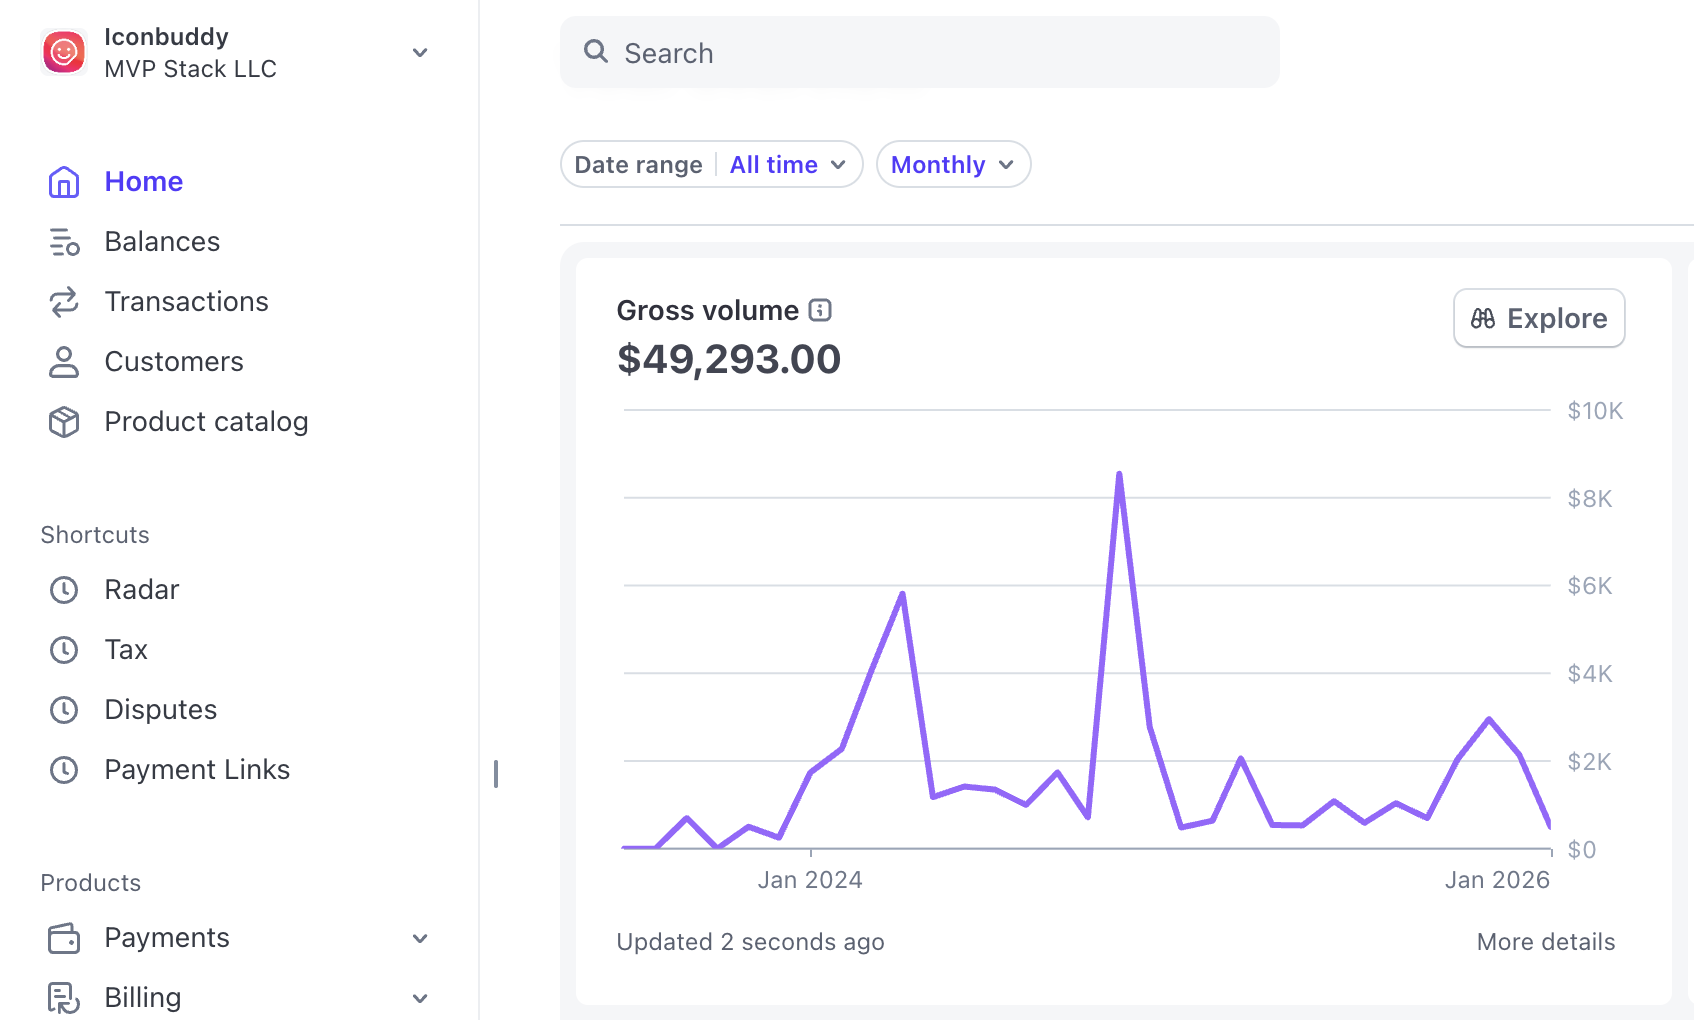Click the clock icon beside Disputes
Viewport: 1694px width, 1020px height.
(x=64, y=710)
